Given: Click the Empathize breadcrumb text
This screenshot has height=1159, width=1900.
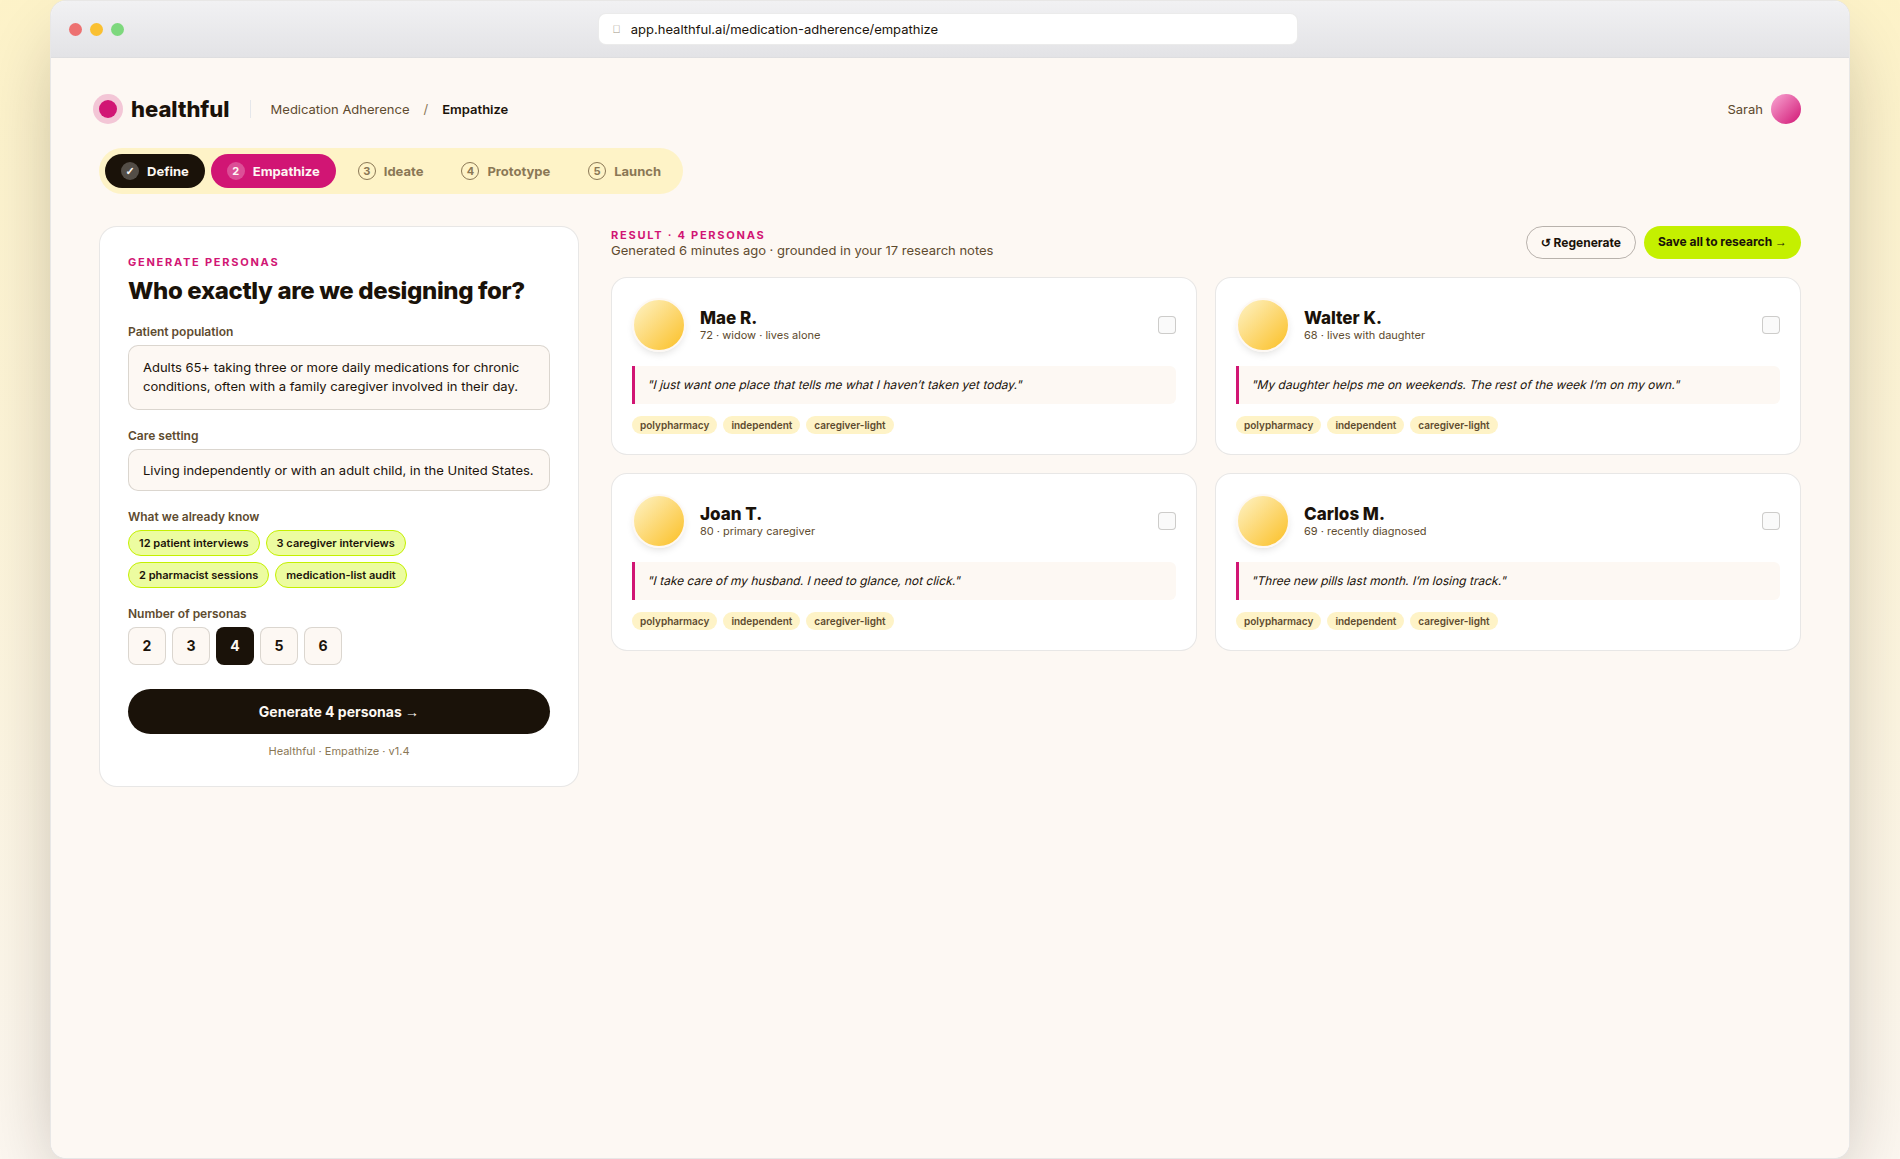Looking at the screenshot, I should pos(475,110).
